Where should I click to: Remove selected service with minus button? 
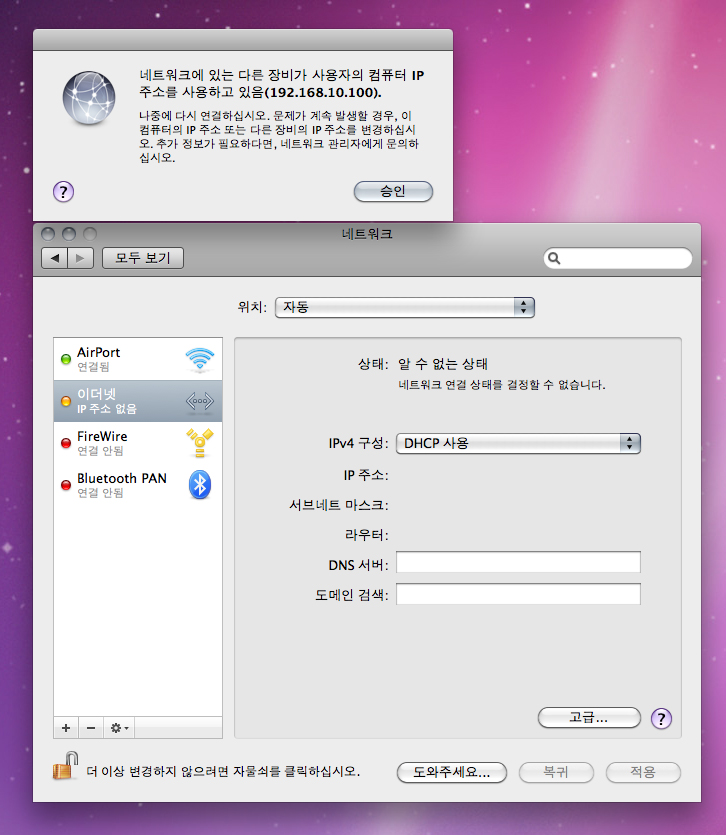tap(90, 727)
